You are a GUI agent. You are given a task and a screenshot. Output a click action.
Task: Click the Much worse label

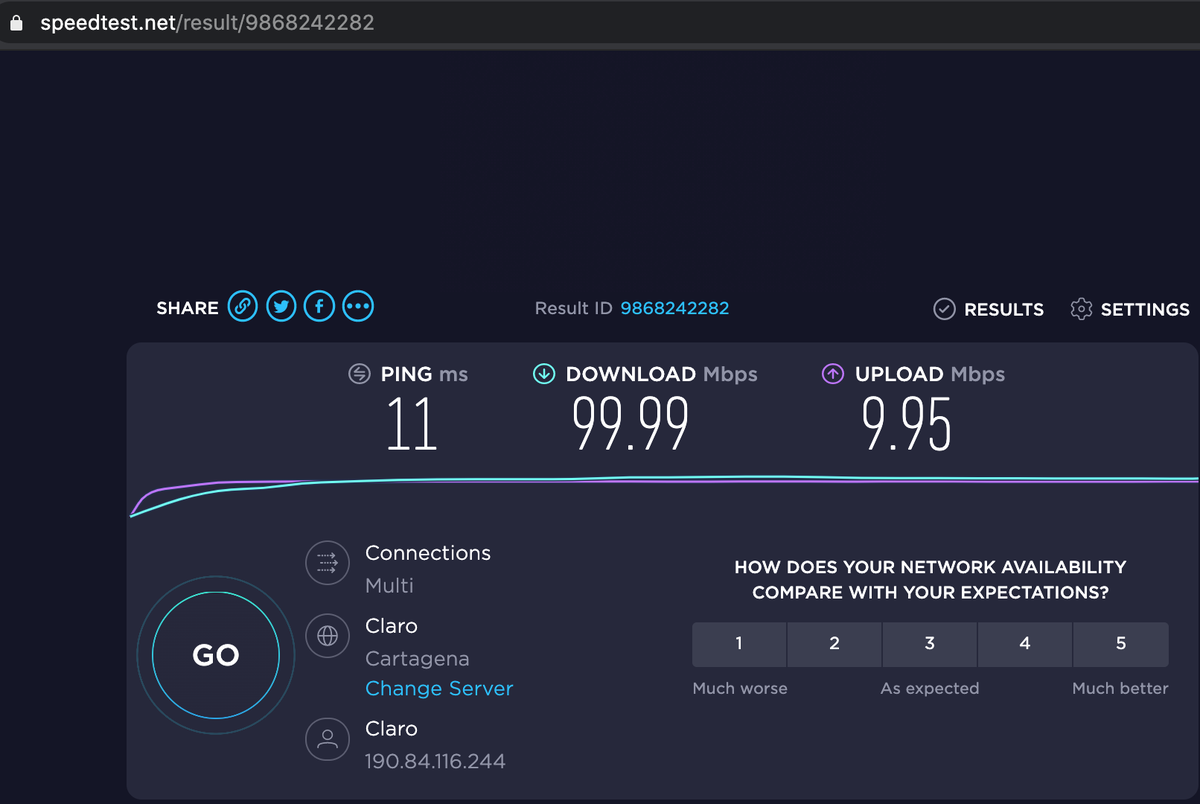(x=740, y=689)
